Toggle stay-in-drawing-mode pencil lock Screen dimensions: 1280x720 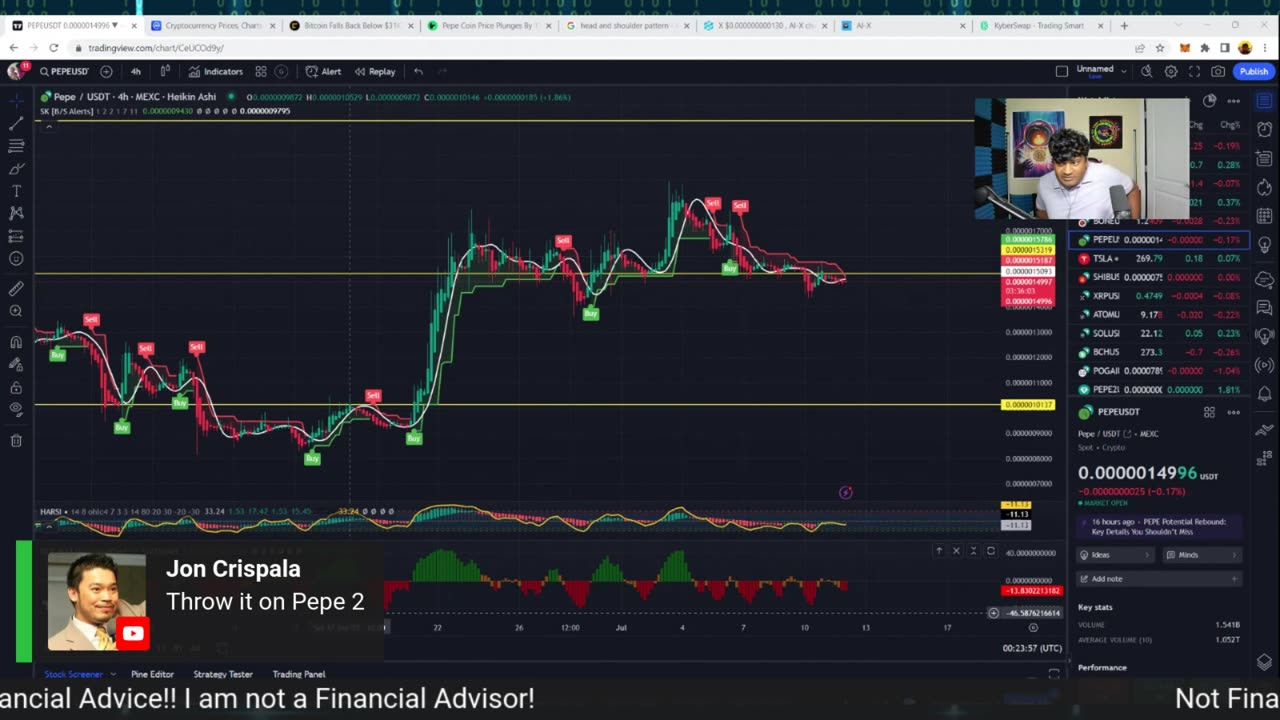click(16, 365)
